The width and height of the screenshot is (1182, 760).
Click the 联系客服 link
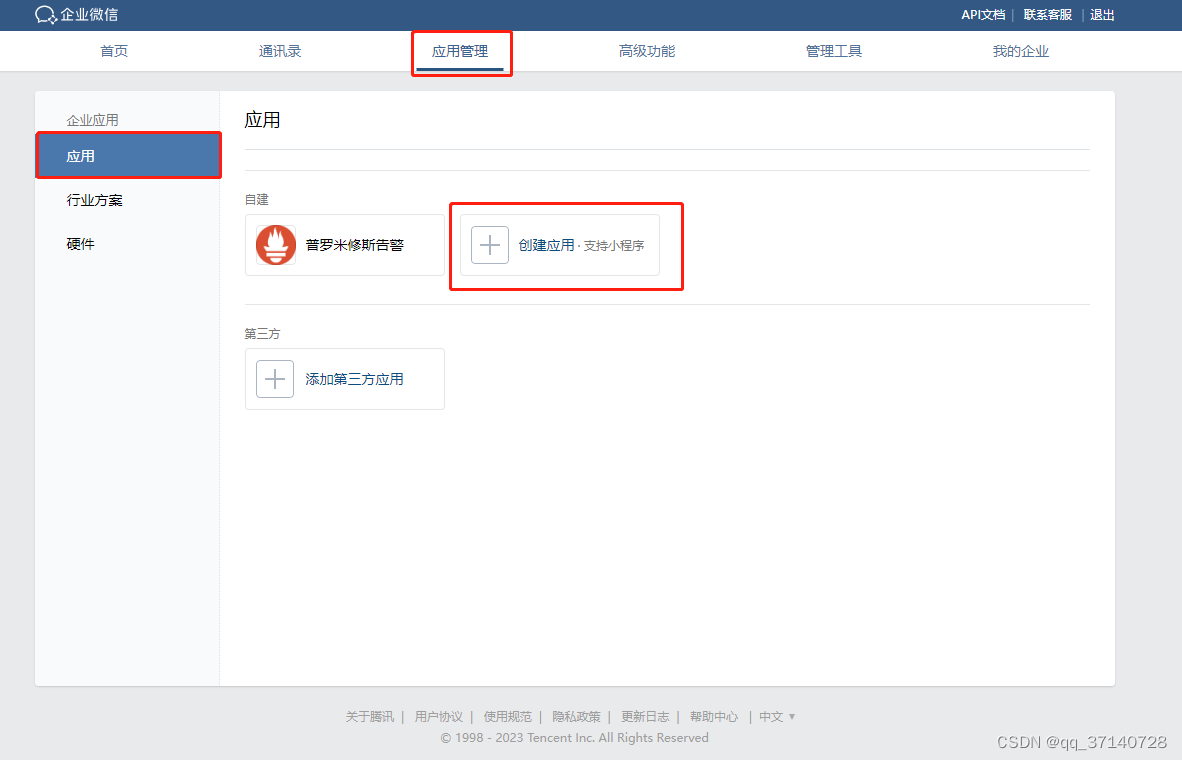(1048, 14)
